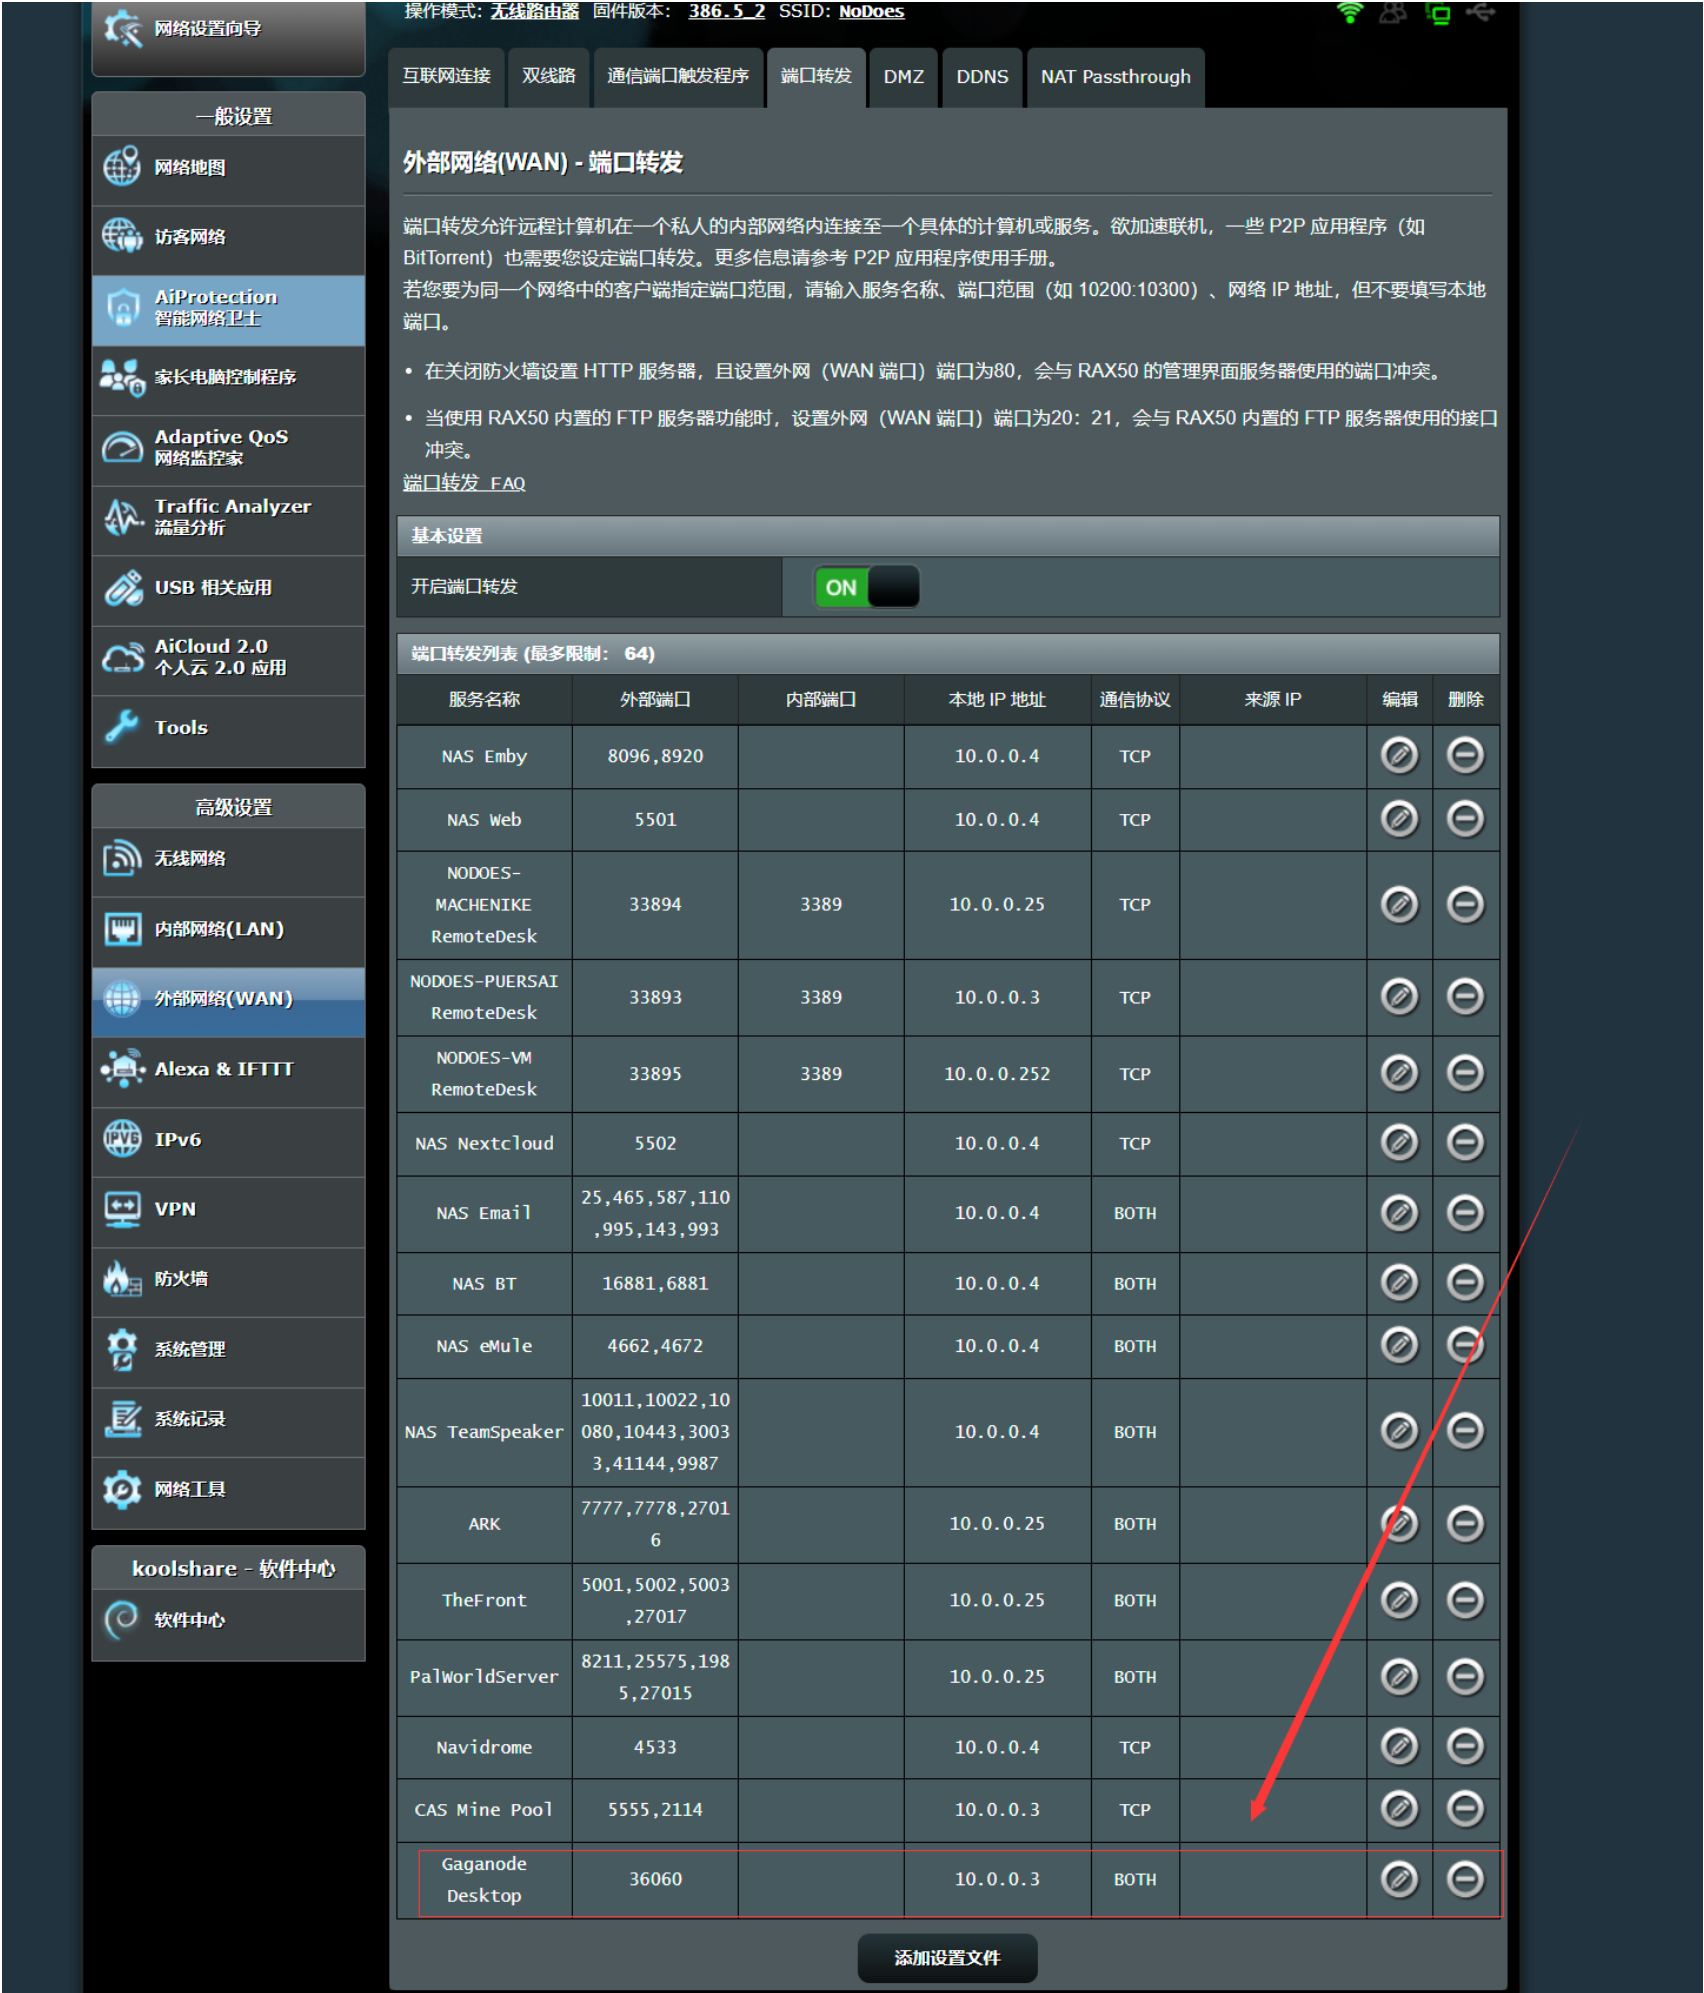The width and height of the screenshot is (1704, 1993).
Task: Delete the NAS Emby port forwarding rule
Action: 1465,755
